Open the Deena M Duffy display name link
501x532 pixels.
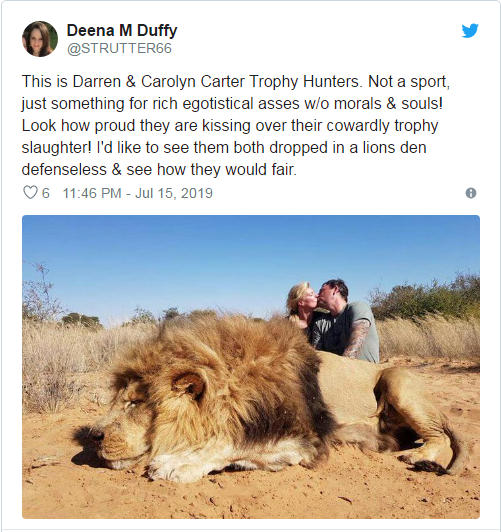(122, 31)
